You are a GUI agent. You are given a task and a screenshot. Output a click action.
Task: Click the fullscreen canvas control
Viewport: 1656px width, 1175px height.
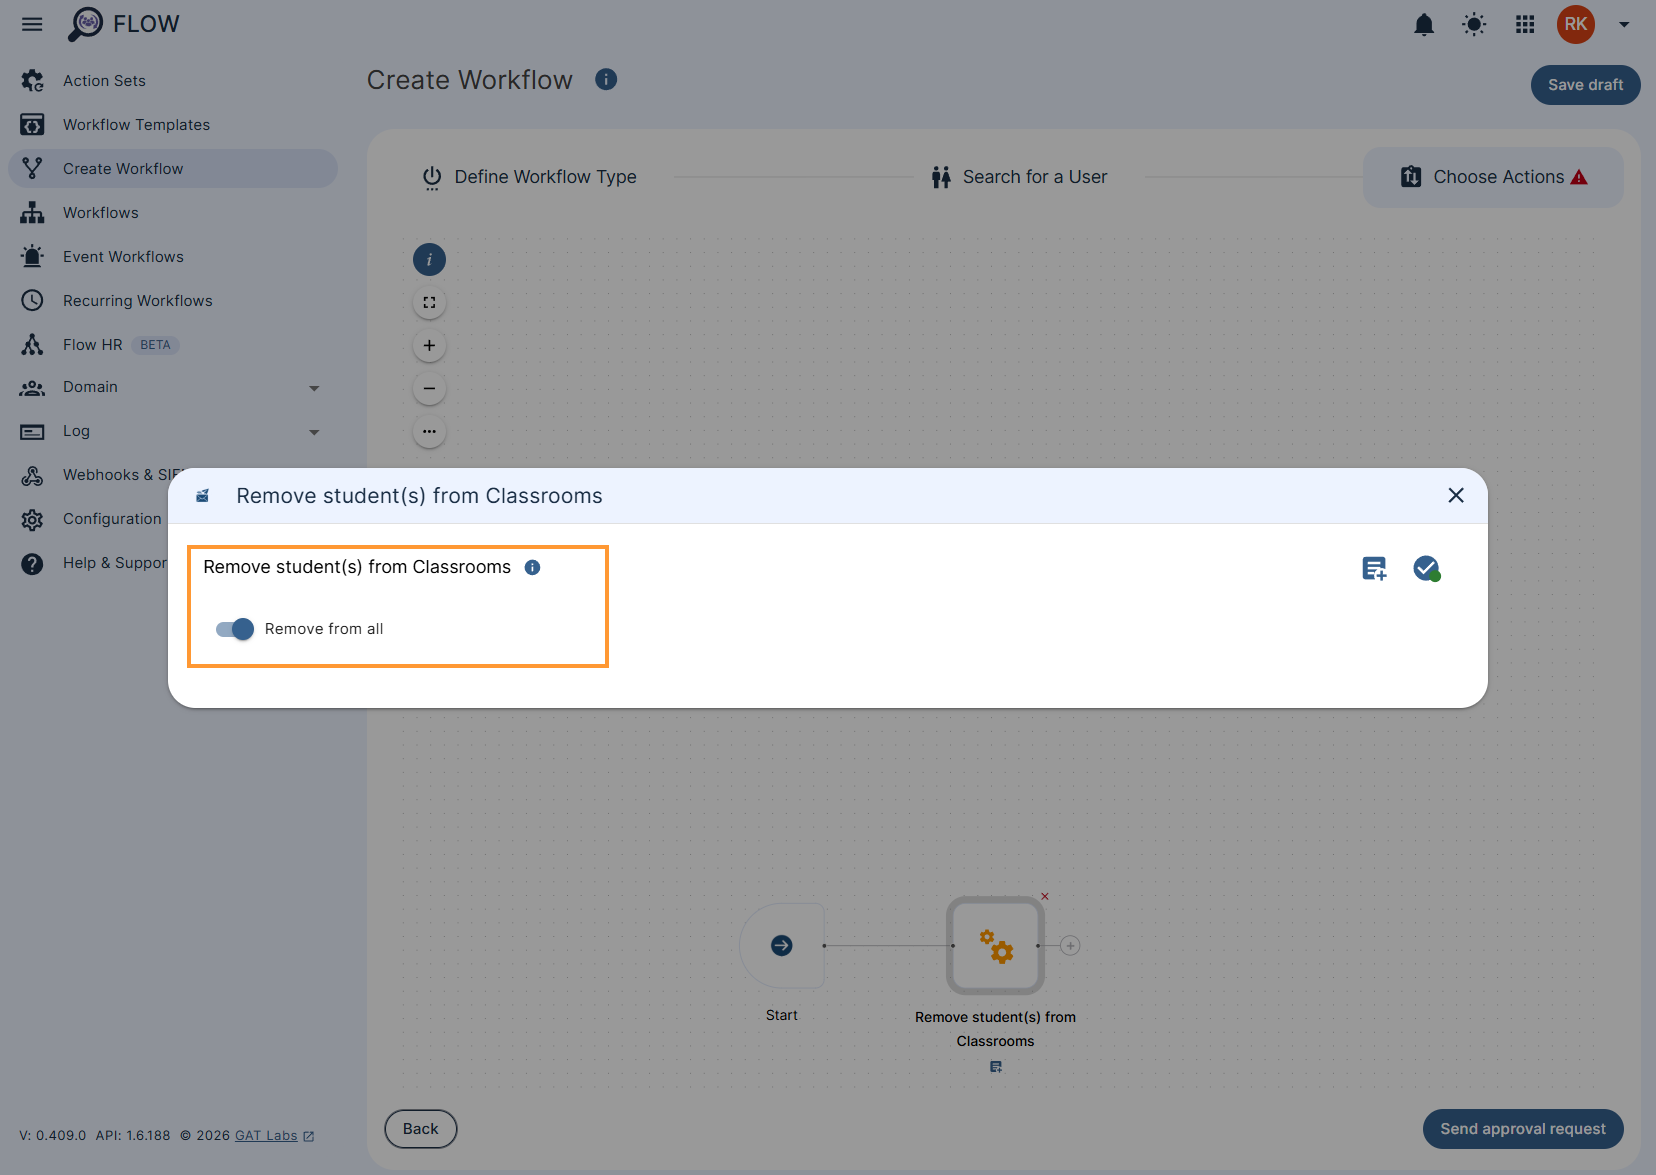[429, 302]
